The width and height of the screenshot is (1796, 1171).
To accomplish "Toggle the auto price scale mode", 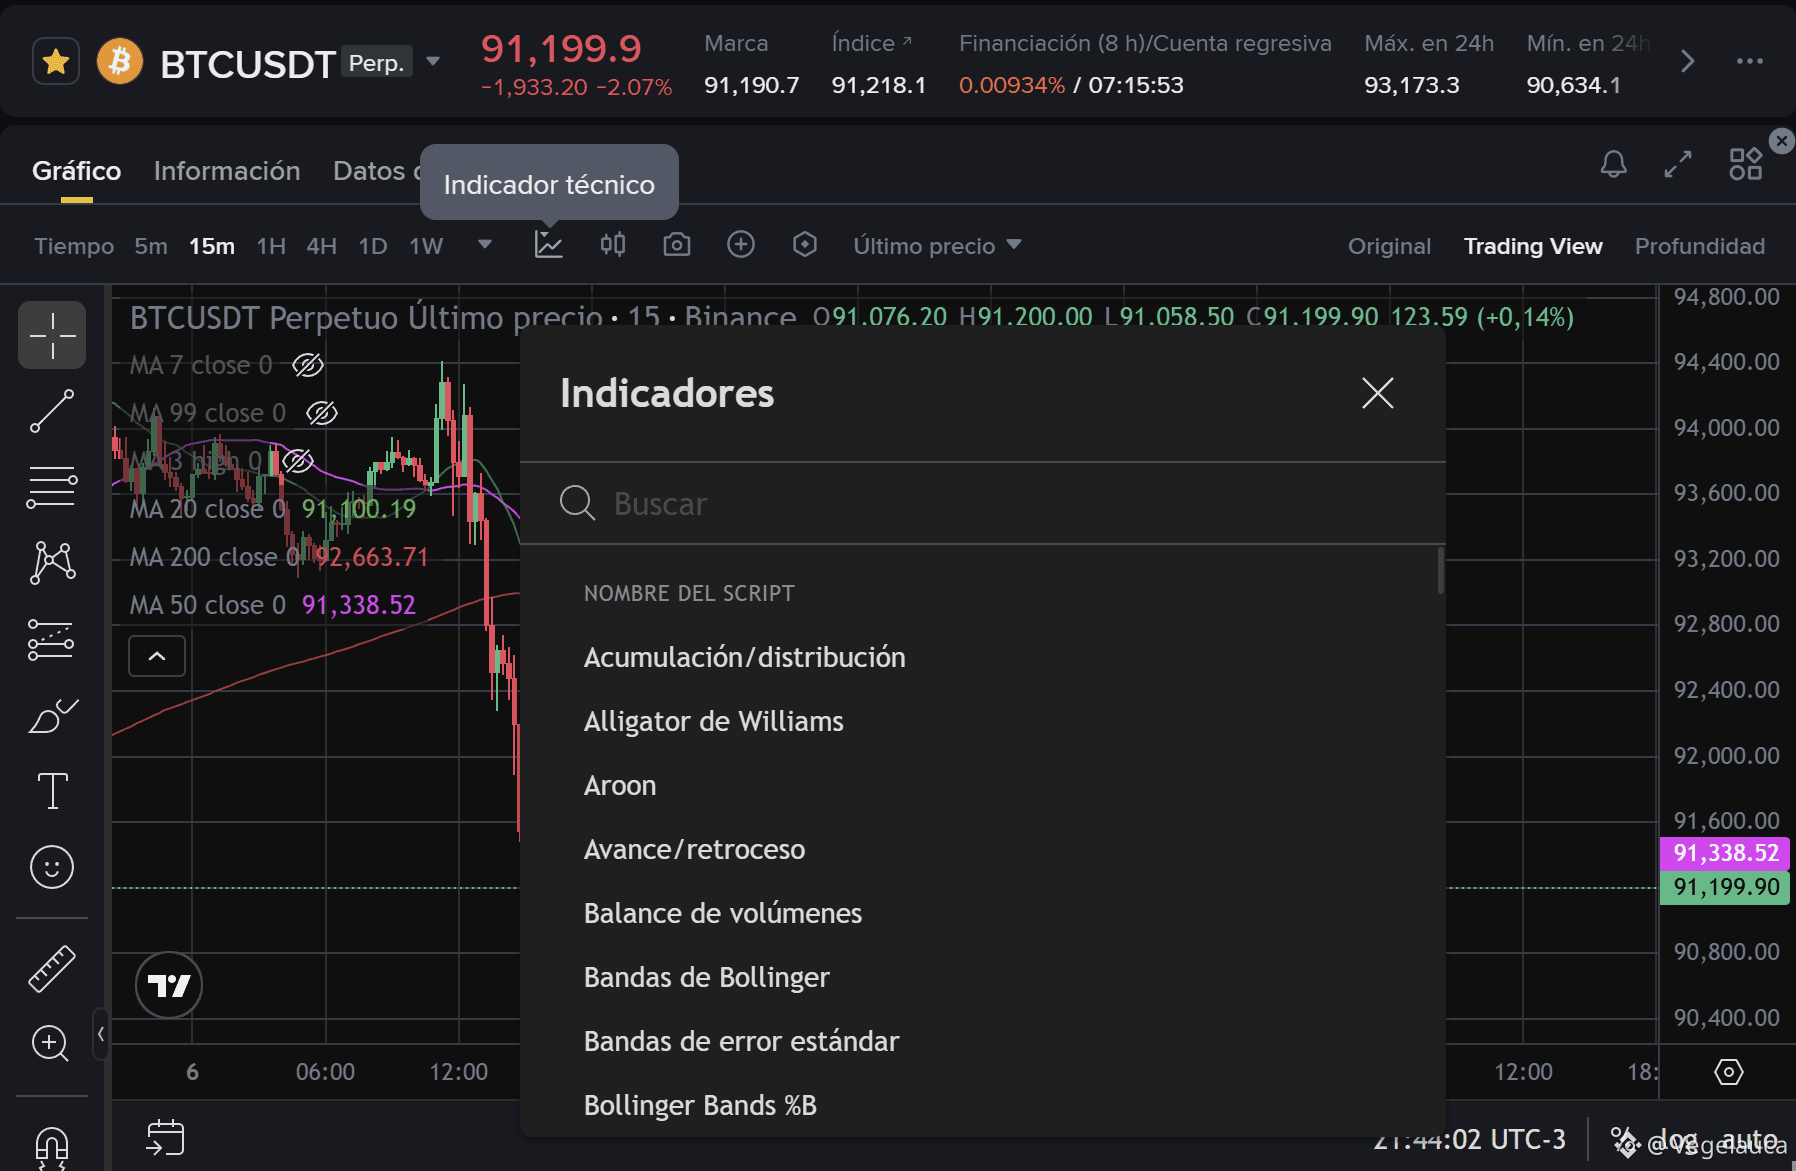I will click(x=1749, y=1139).
